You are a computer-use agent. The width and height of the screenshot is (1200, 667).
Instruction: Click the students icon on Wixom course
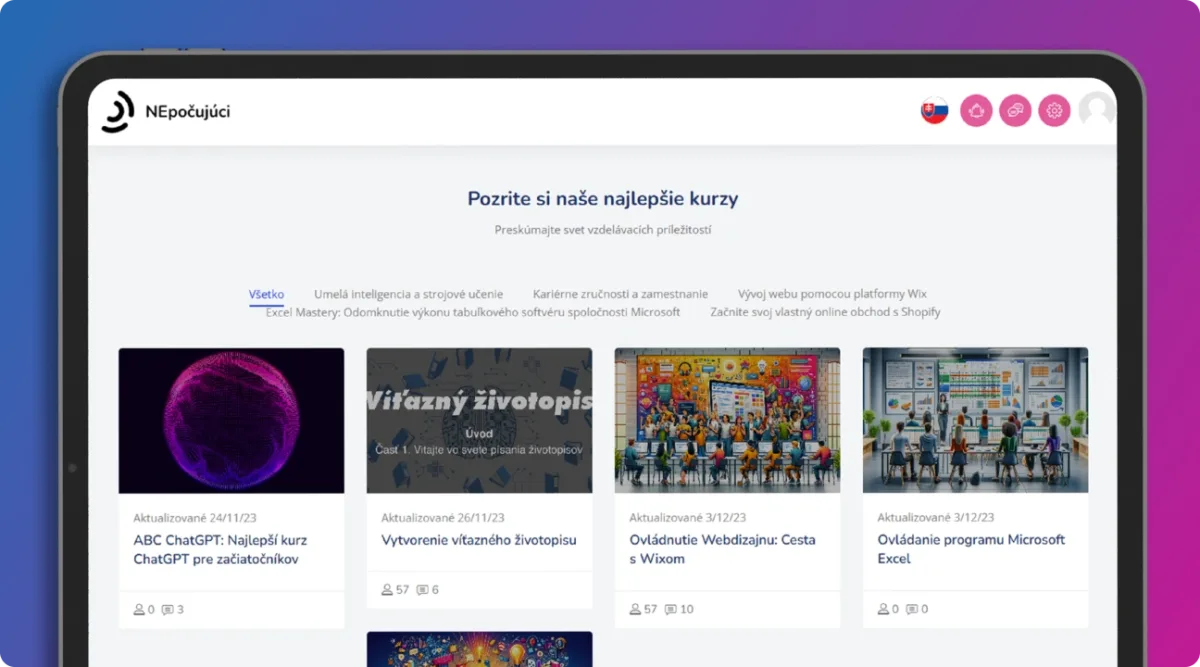635,609
